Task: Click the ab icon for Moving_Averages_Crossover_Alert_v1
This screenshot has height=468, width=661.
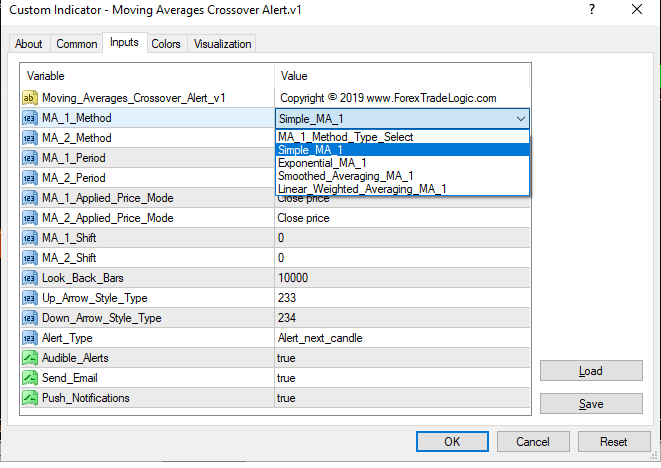Action: pos(29,98)
